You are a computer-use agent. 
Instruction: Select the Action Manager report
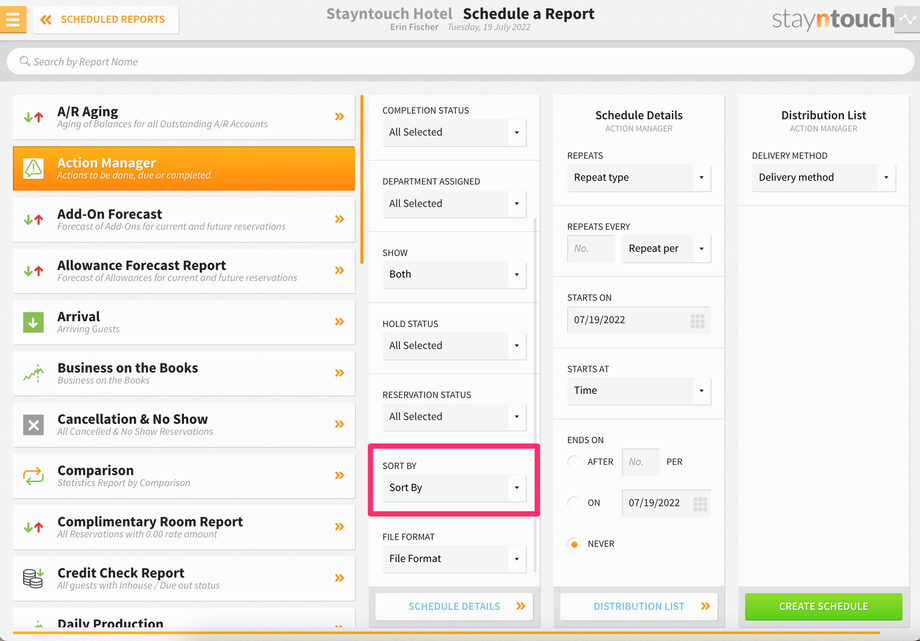pyautogui.click(x=184, y=168)
